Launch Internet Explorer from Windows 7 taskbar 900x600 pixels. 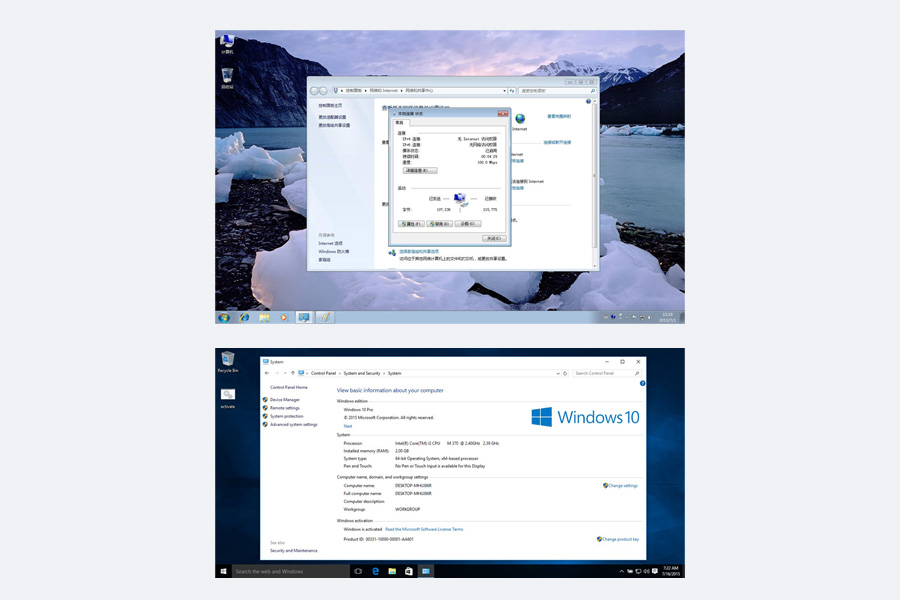pyautogui.click(x=245, y=318)
